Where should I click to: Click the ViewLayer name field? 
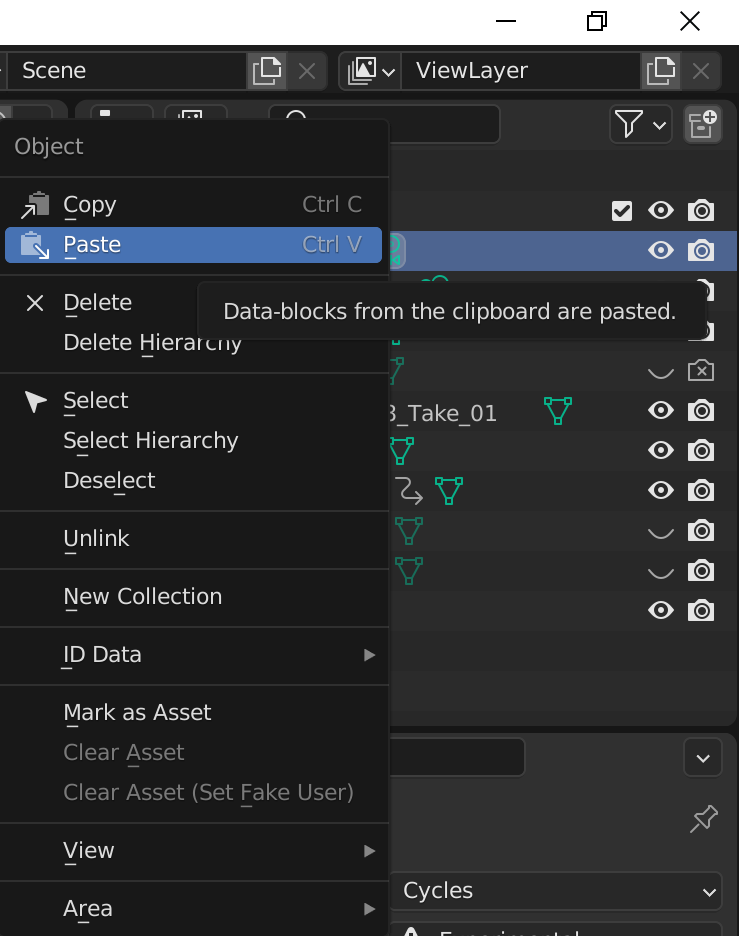521,71
